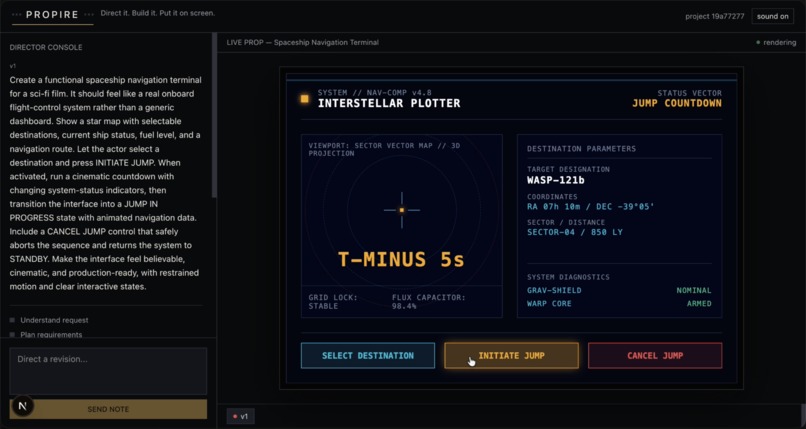Click the FLUX CAPACITOR 98.4% readout

(428, 302)
